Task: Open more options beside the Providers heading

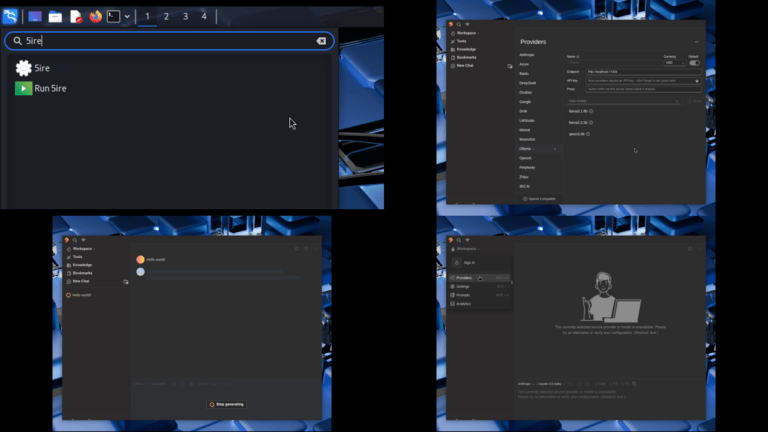Action: [696, 42]
